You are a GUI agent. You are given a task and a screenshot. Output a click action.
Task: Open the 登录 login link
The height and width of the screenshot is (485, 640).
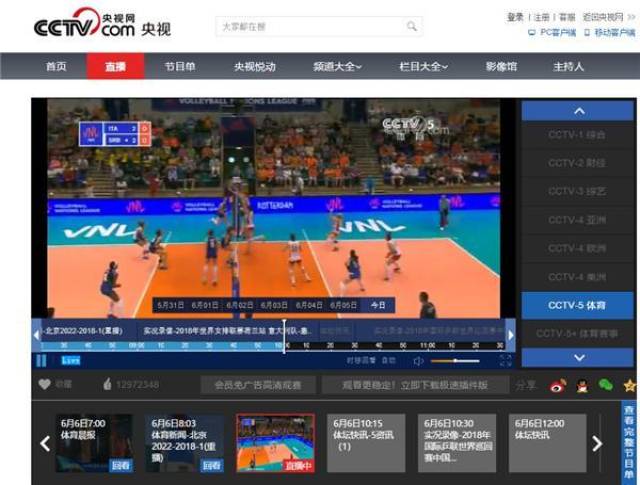coord(515,17)
